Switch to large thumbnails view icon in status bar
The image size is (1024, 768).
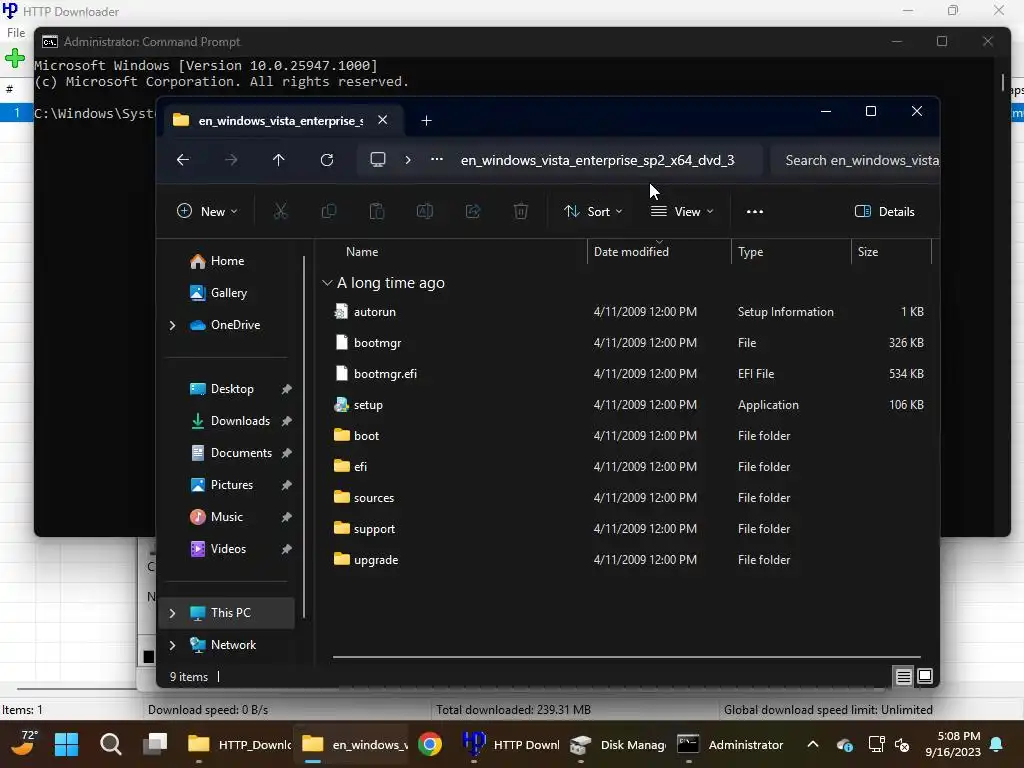coord(925,677)
